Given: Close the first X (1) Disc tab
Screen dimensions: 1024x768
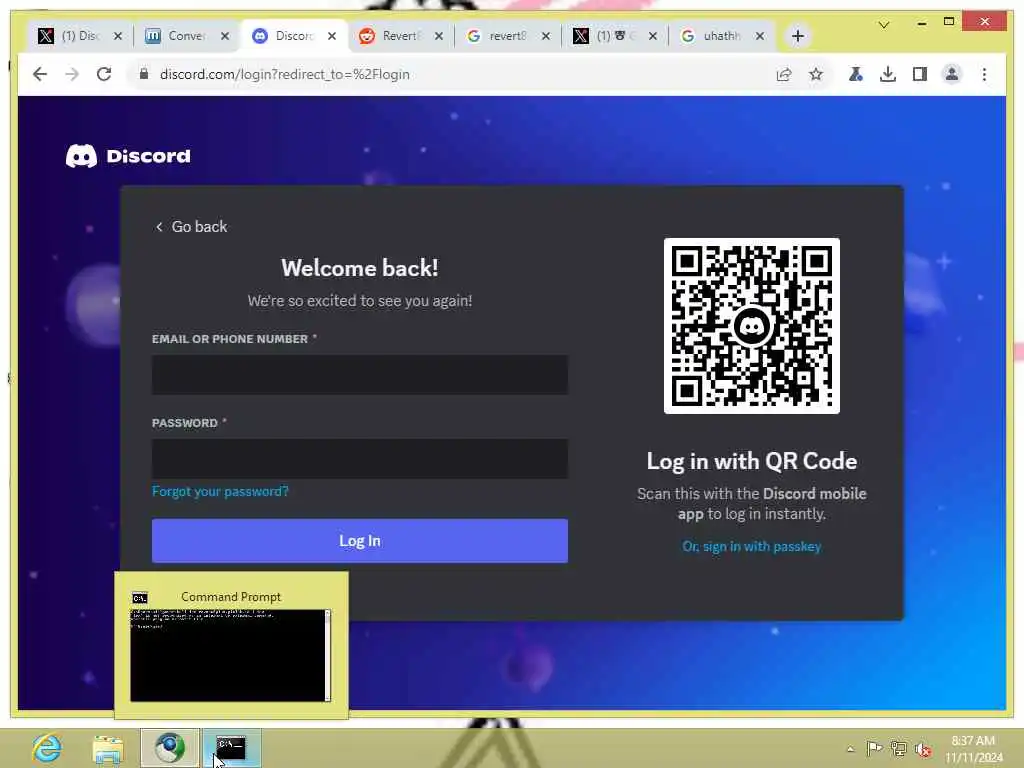Looking at the screenshot, I should click(118, 36).
